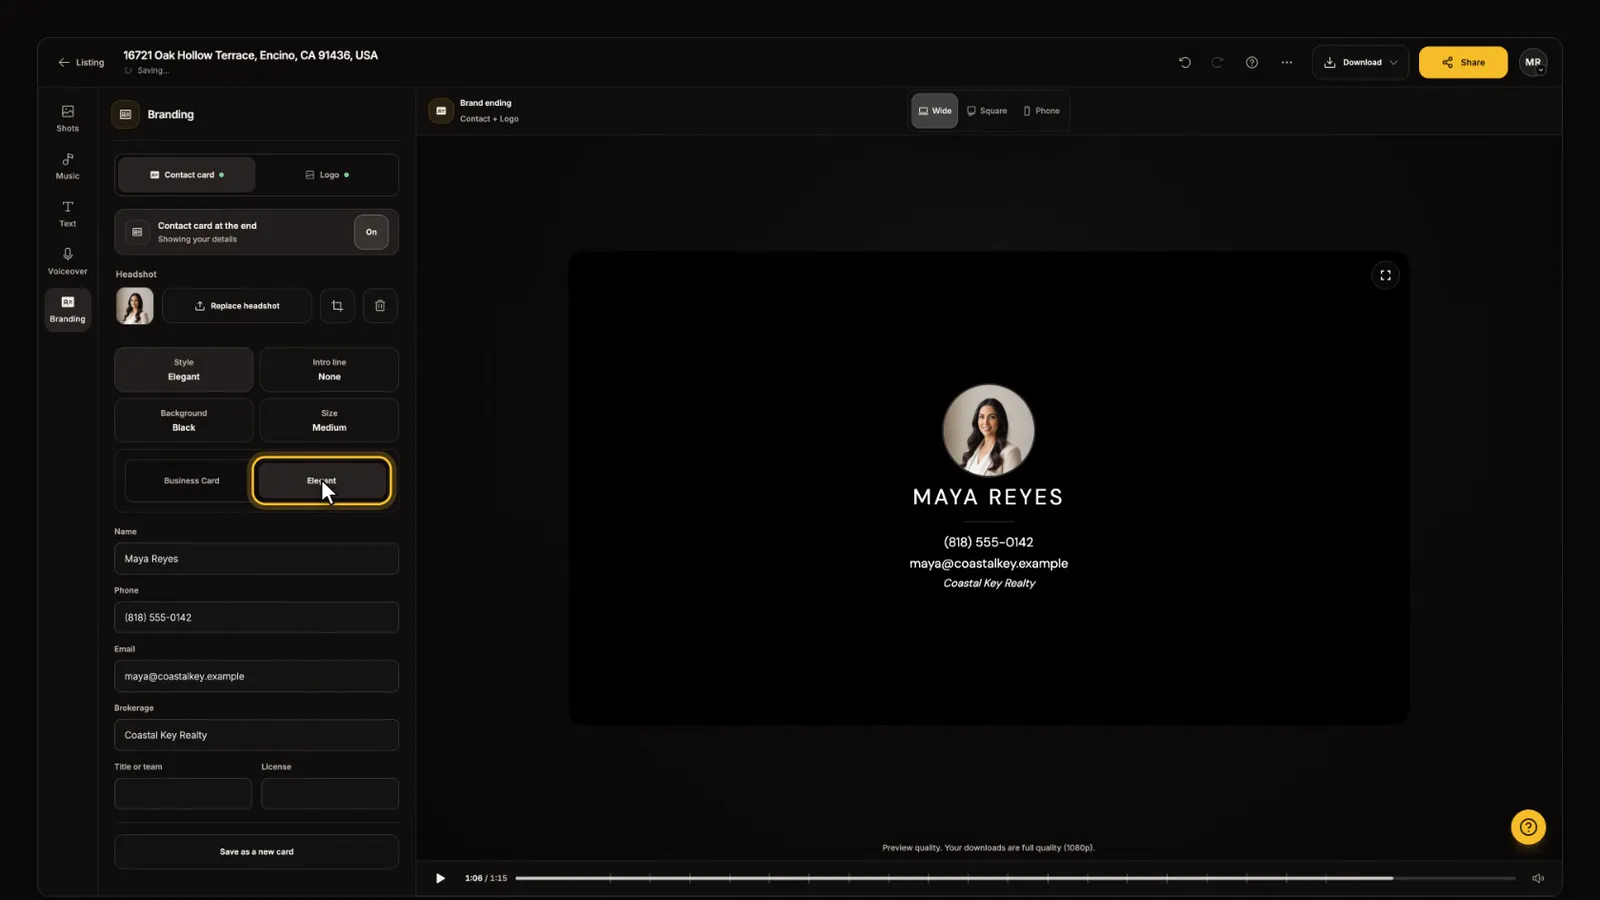Image resolution: width=1600 pixels, height=900 pixels.
Task: Click the redo arrow icon
Action: (x=1217, y=62)
